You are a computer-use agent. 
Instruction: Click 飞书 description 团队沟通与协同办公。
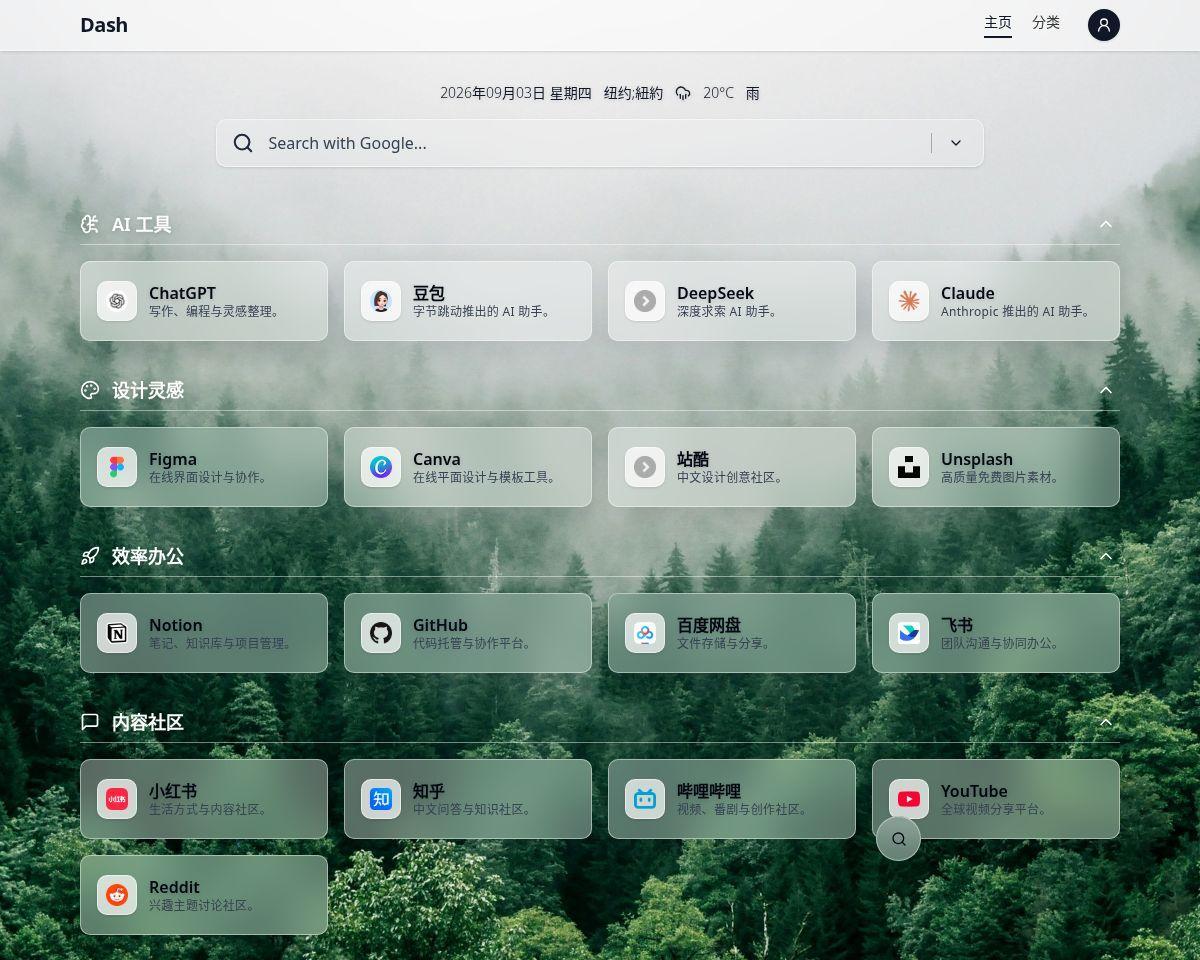[1003, 643]
